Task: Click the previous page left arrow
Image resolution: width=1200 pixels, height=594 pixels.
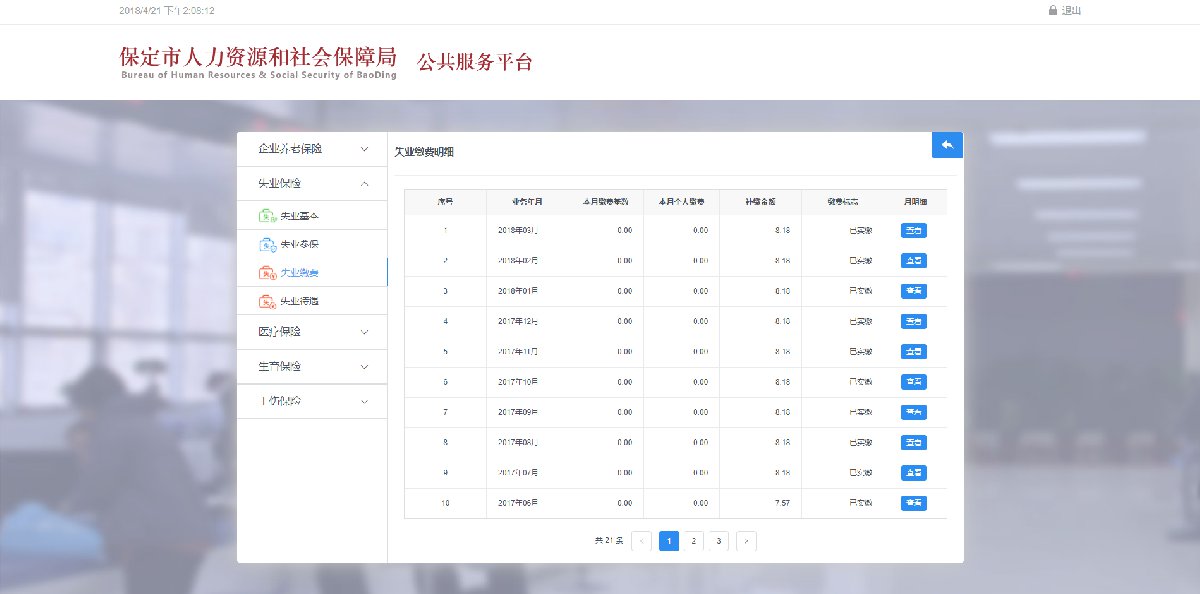Action: pos(642,541)
